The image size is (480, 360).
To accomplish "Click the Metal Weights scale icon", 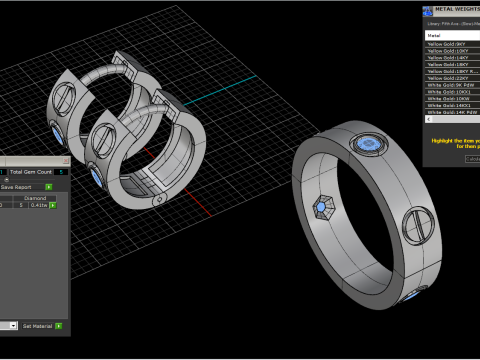I will coord(428,11).
